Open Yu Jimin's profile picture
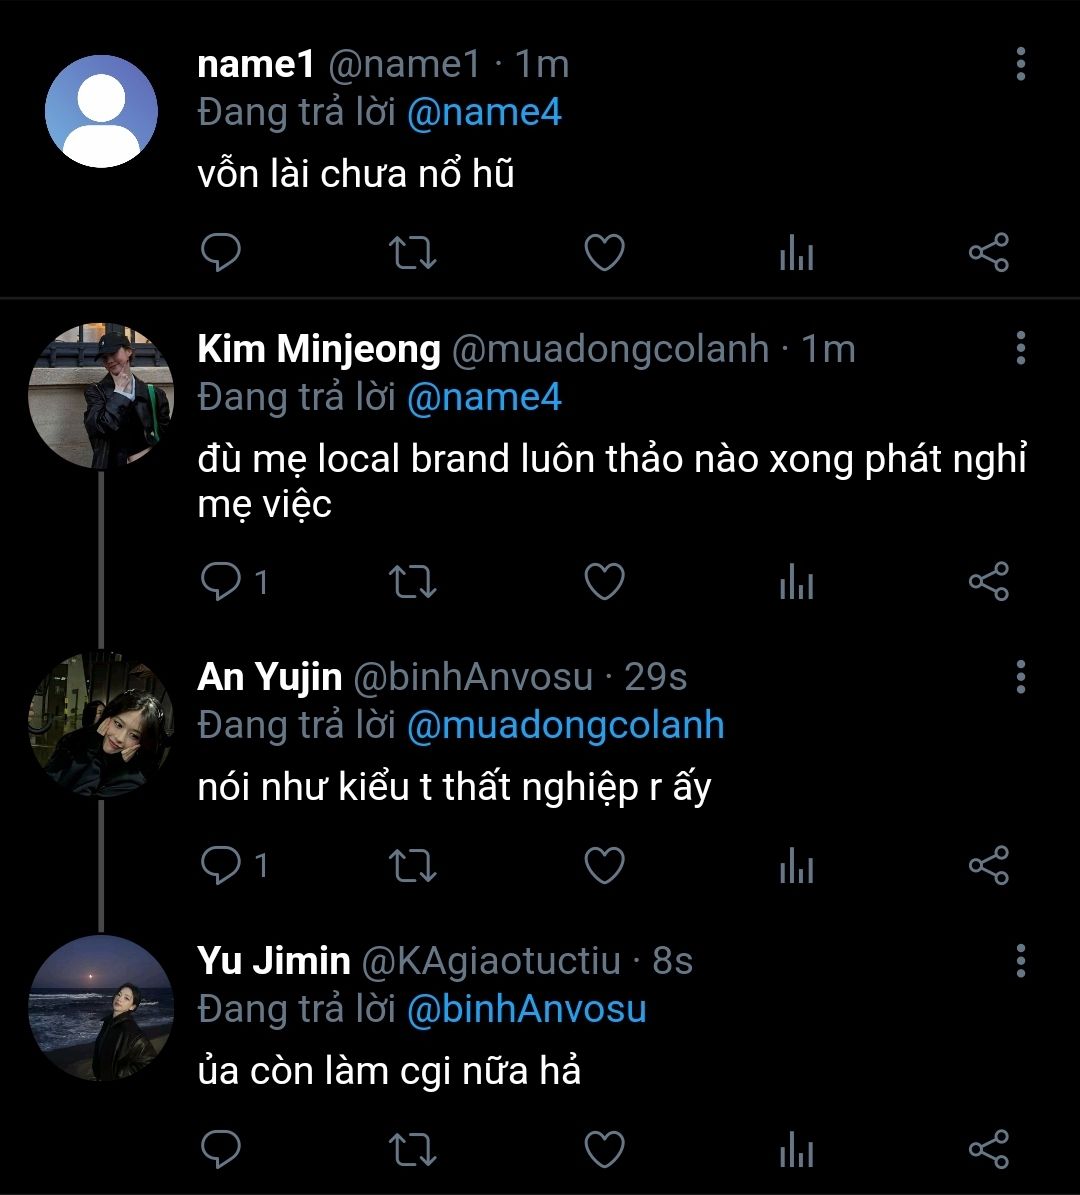The width and height of the screenshot is (1080, 1195). 100,1008
